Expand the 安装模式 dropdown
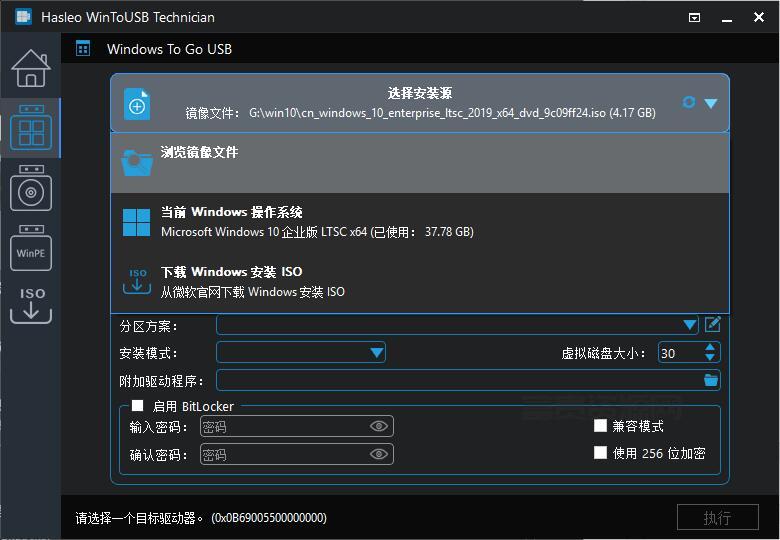The image size is (780, 540). tap(301, 353)
